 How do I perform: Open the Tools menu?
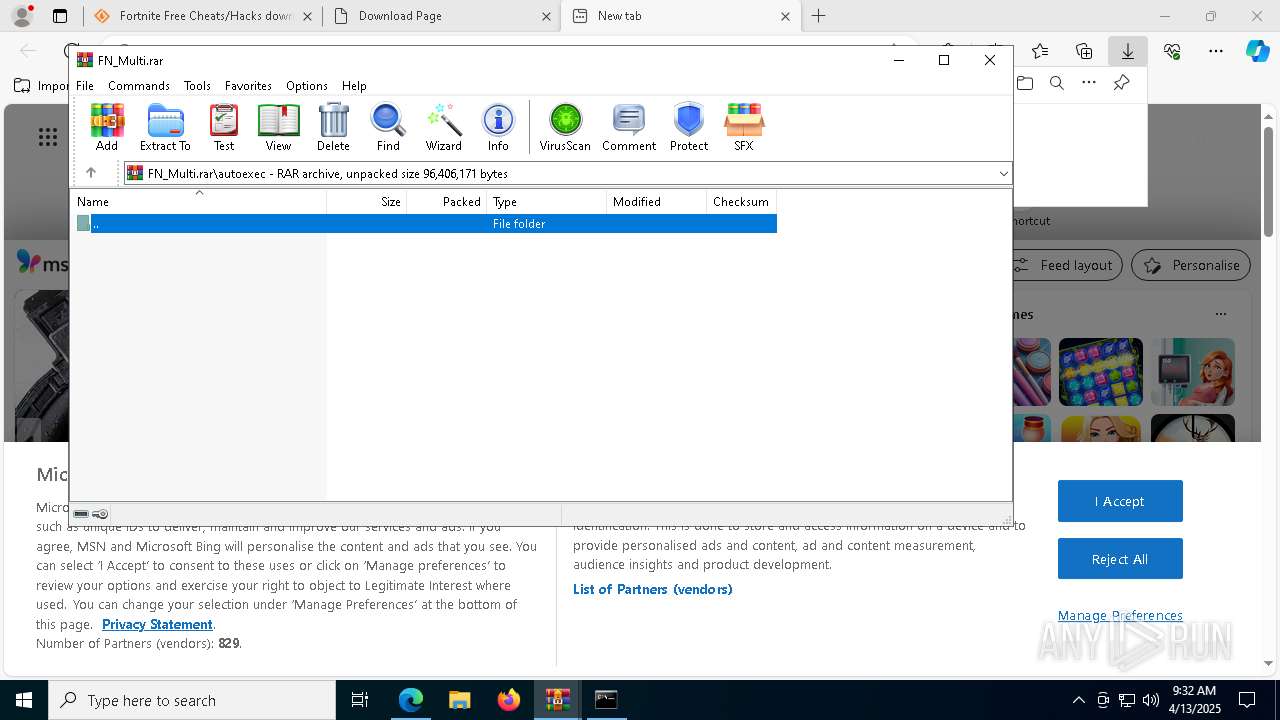[x=197, y=86]
